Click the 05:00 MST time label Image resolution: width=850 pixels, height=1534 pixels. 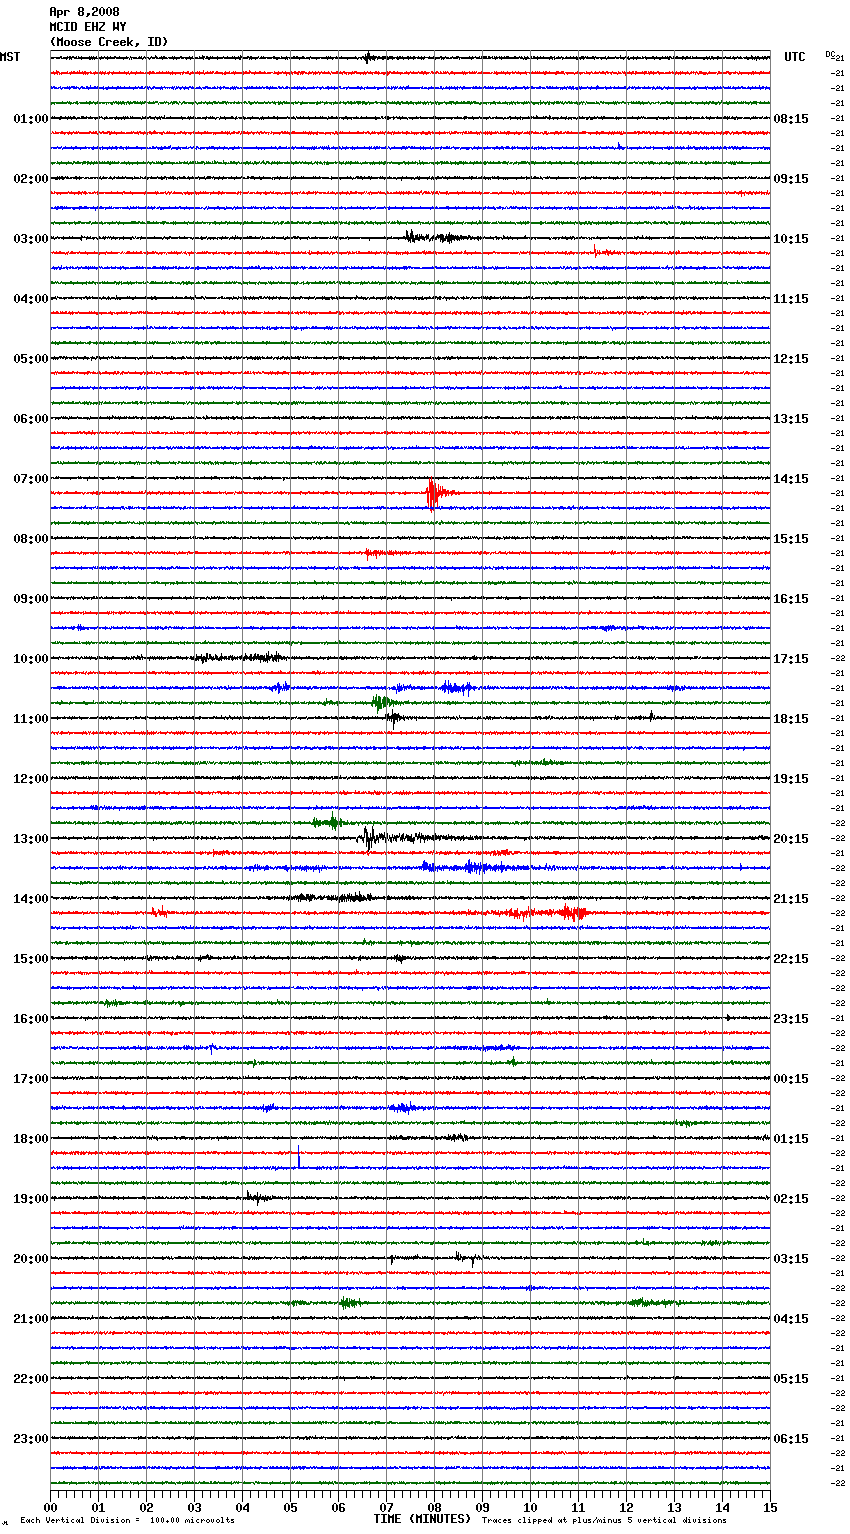[x=31, y=359]
